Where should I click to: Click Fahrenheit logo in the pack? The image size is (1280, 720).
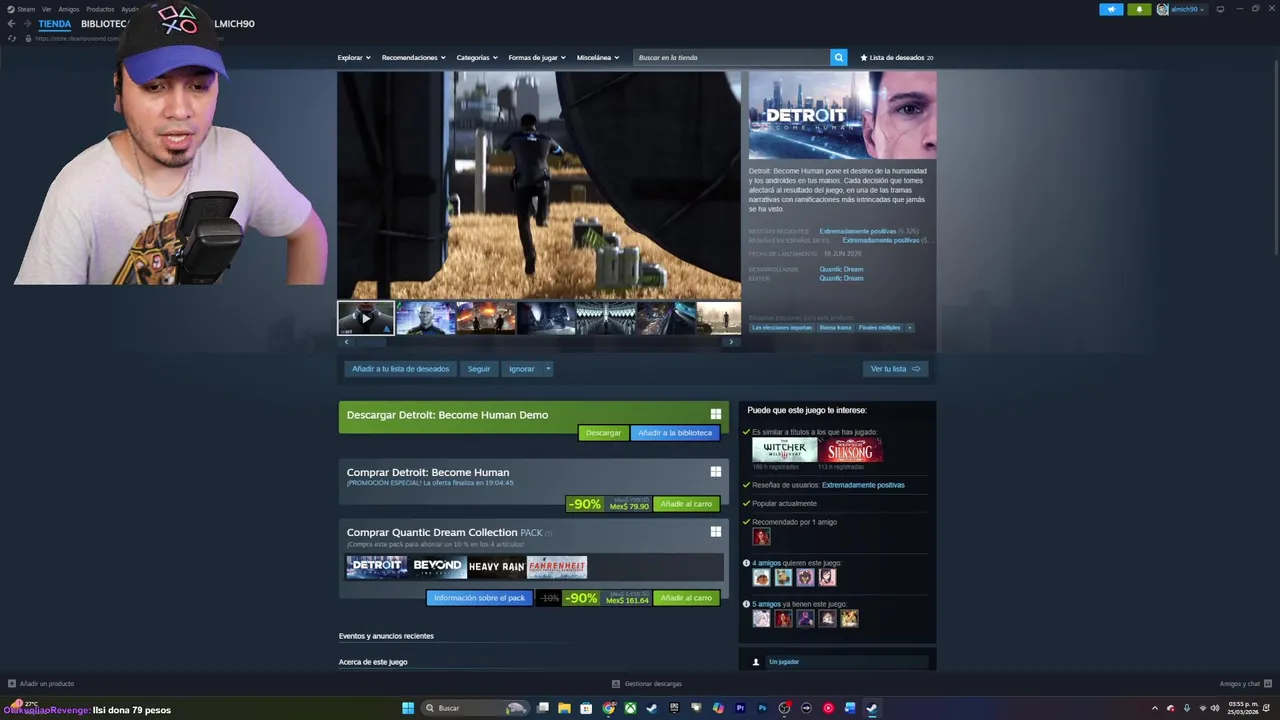pos(557,567)
